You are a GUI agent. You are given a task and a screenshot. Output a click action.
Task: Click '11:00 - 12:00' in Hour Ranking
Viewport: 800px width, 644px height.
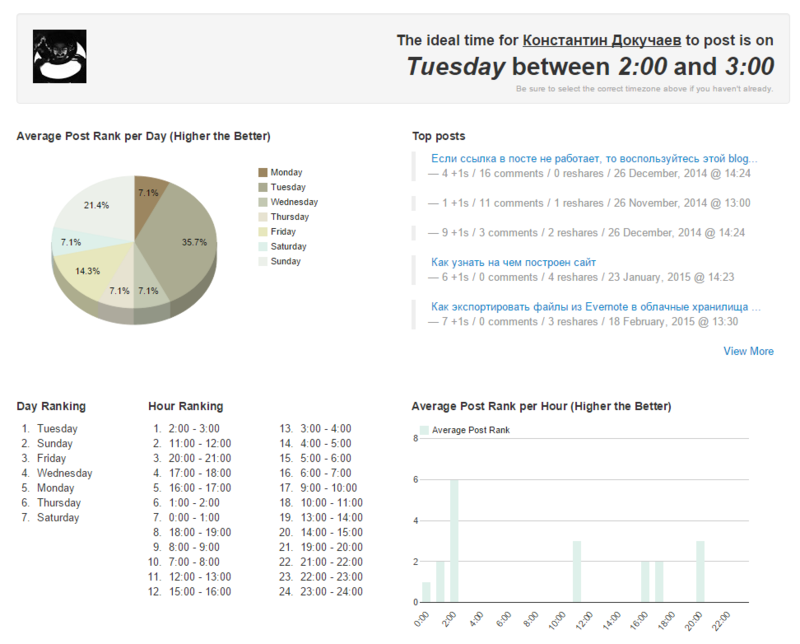[200, 443]
